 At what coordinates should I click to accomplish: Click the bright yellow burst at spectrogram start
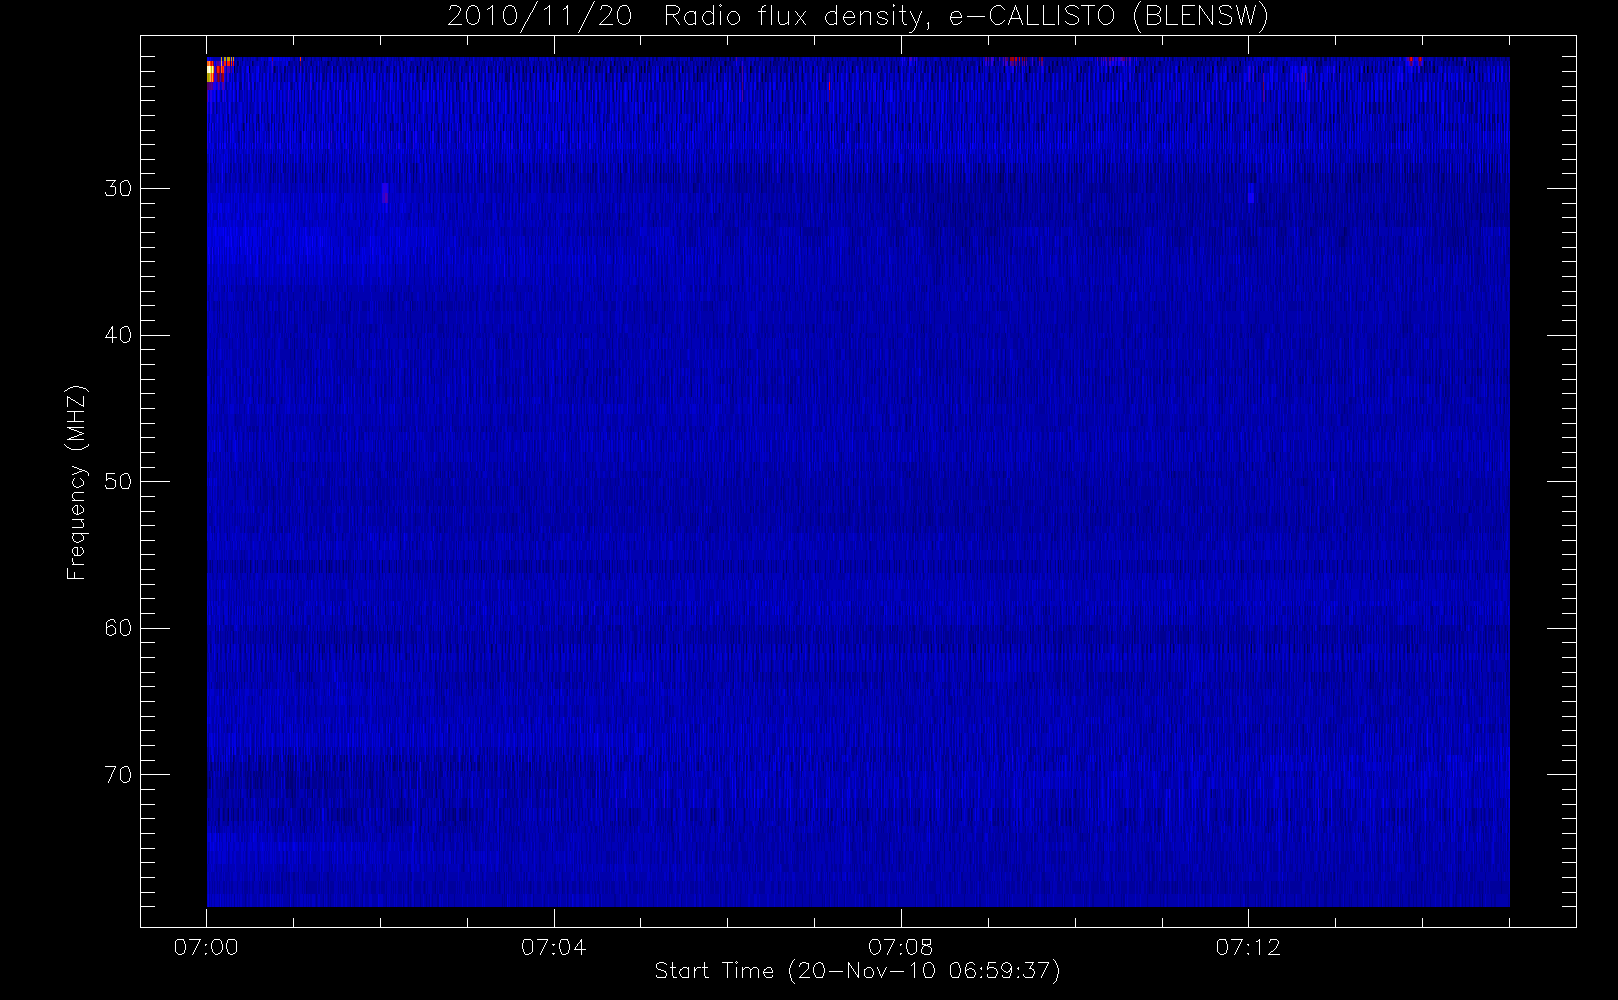tap(211, 71)
